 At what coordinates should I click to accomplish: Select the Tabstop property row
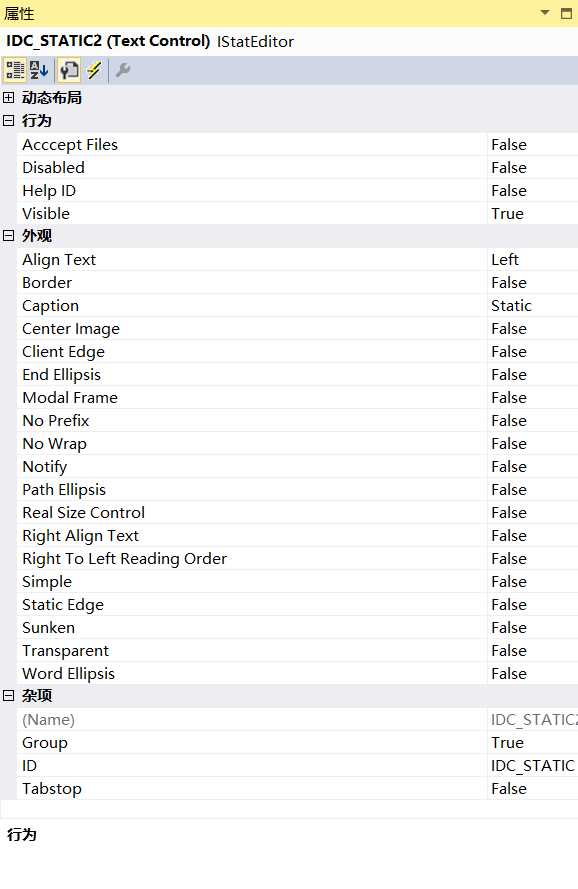pos(297,789)
